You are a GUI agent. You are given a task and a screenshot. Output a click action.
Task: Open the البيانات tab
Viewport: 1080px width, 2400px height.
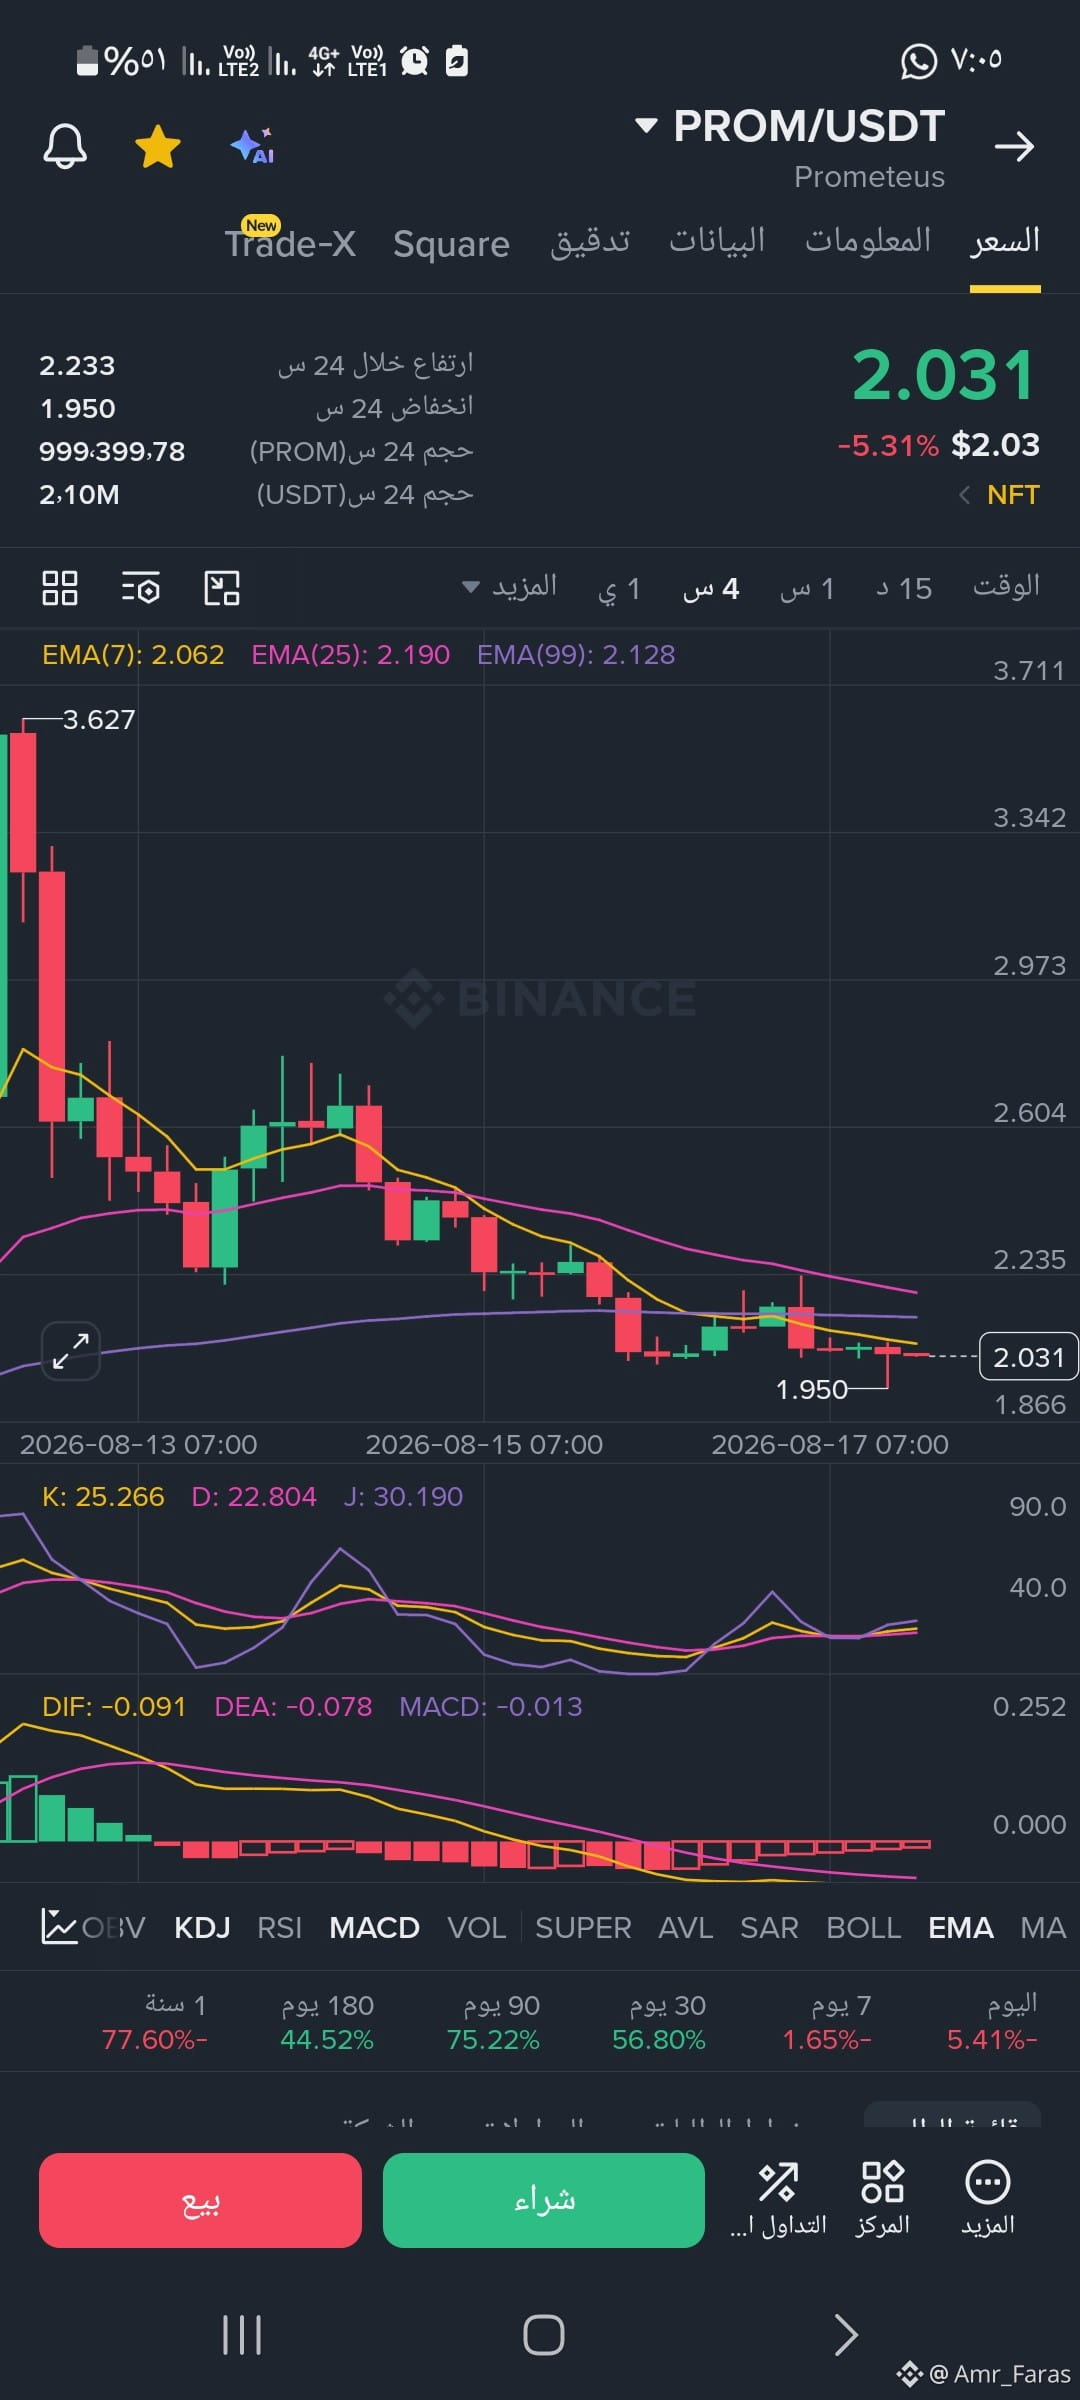717,241
